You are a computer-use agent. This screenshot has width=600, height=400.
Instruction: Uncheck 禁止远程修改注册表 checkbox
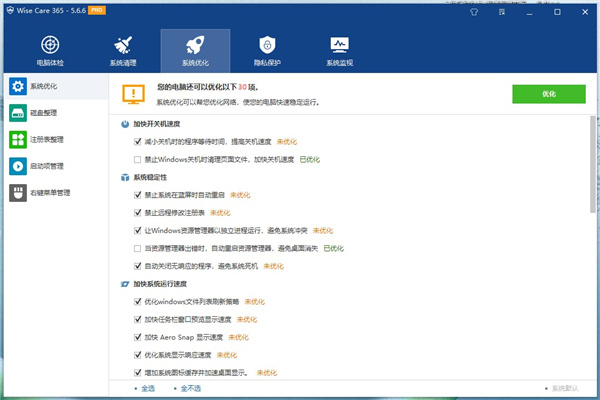(x=138, y=213)
